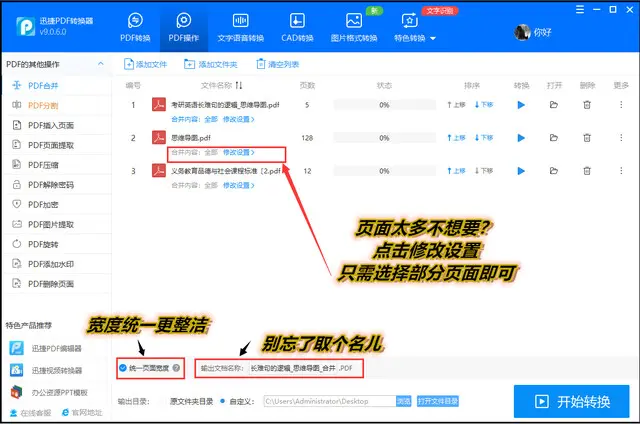Viewport: 640px width, 424px height.
Task: Click 添加文件 button
Action: 145,64
